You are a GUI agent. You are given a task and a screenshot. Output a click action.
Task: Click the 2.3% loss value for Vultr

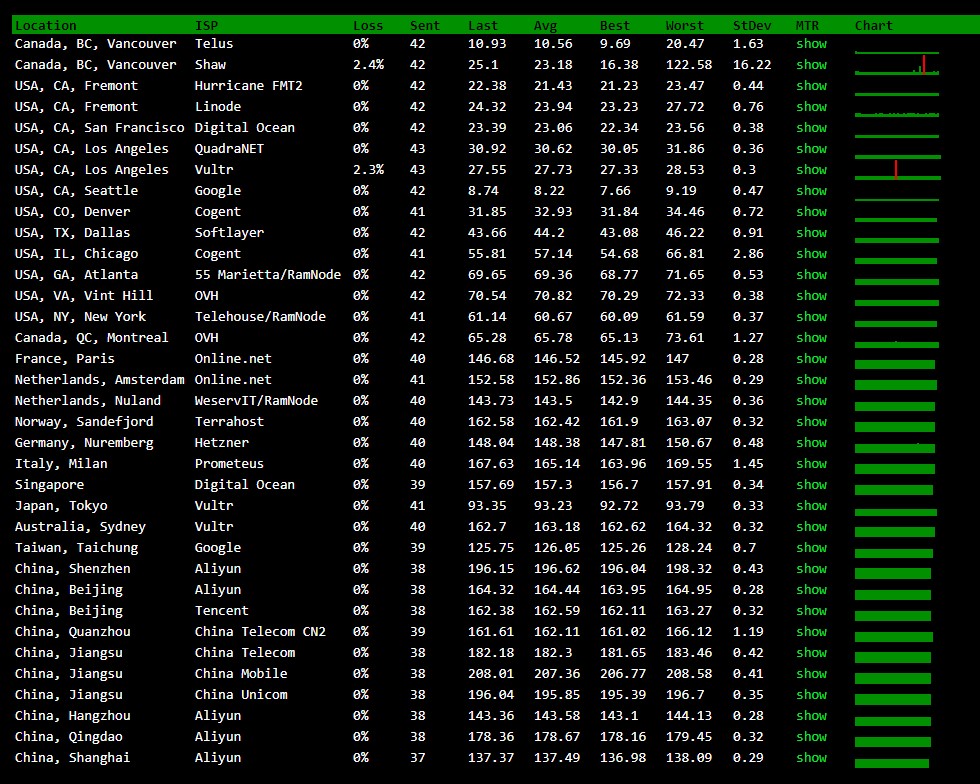pos(368,170)
